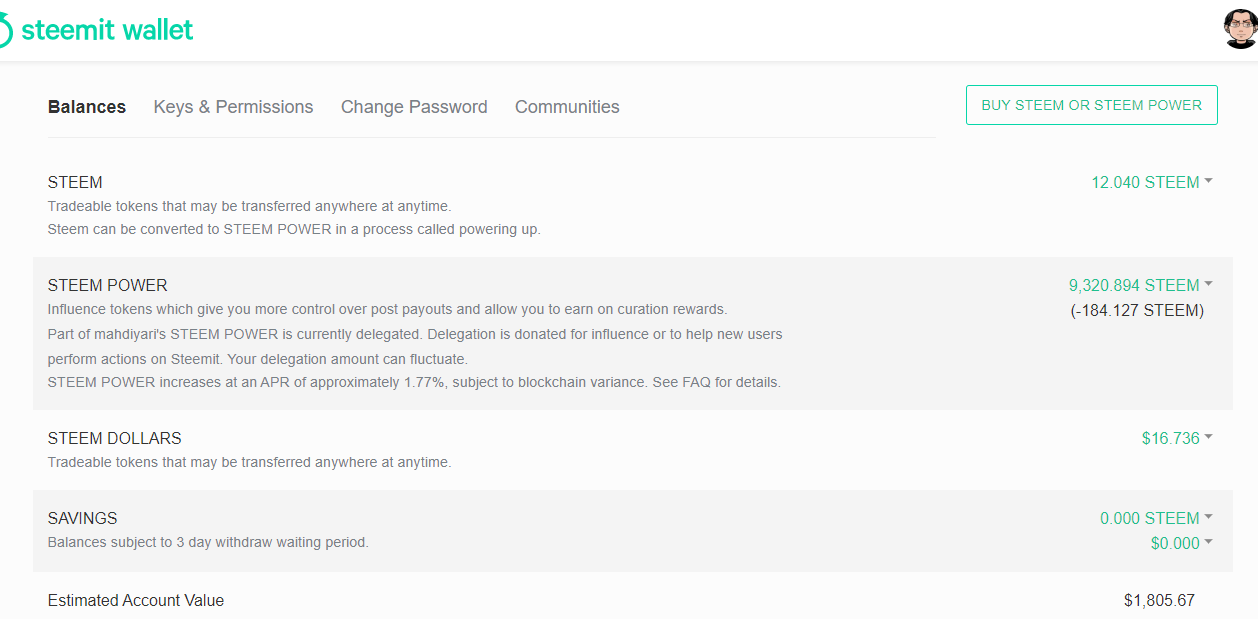Expand the $16.736 Steem Dollars dropdown
1258x619 pixels.
[1170, 438]
